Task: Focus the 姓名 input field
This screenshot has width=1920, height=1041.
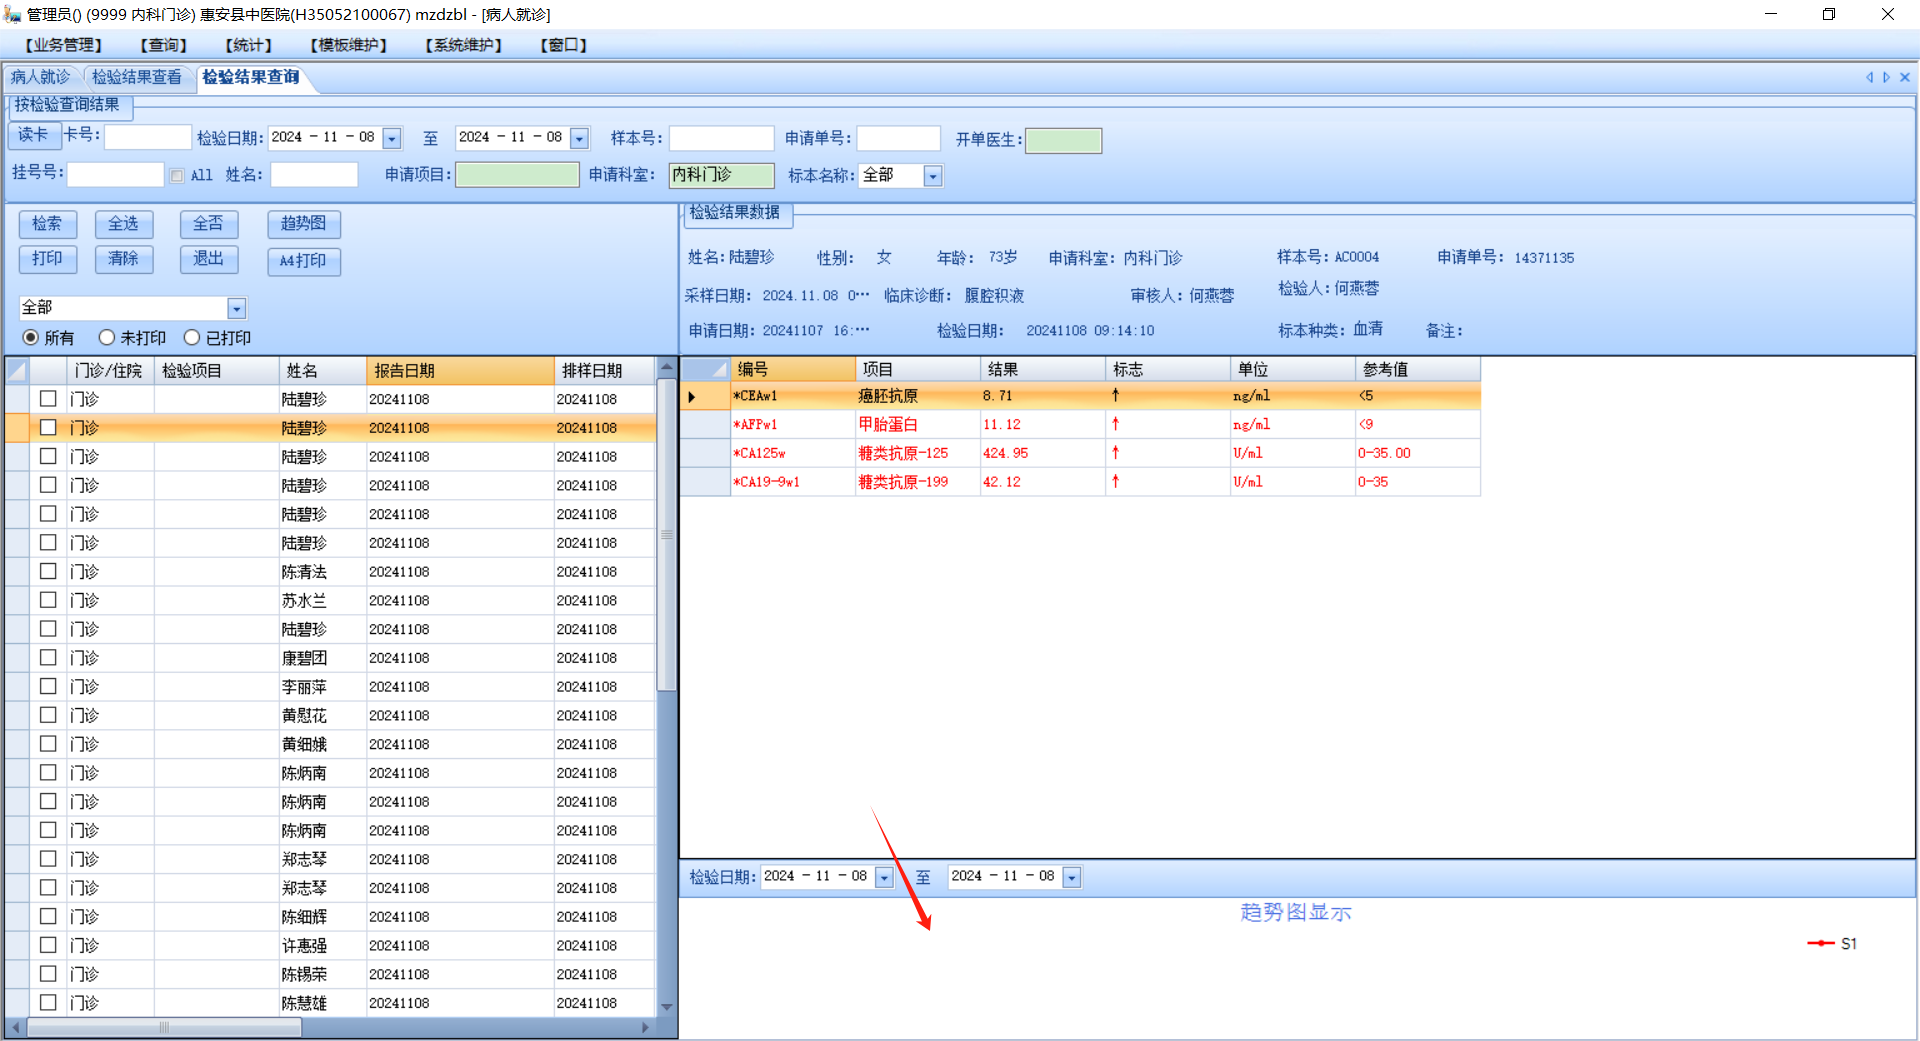Action: pos(314,175)
